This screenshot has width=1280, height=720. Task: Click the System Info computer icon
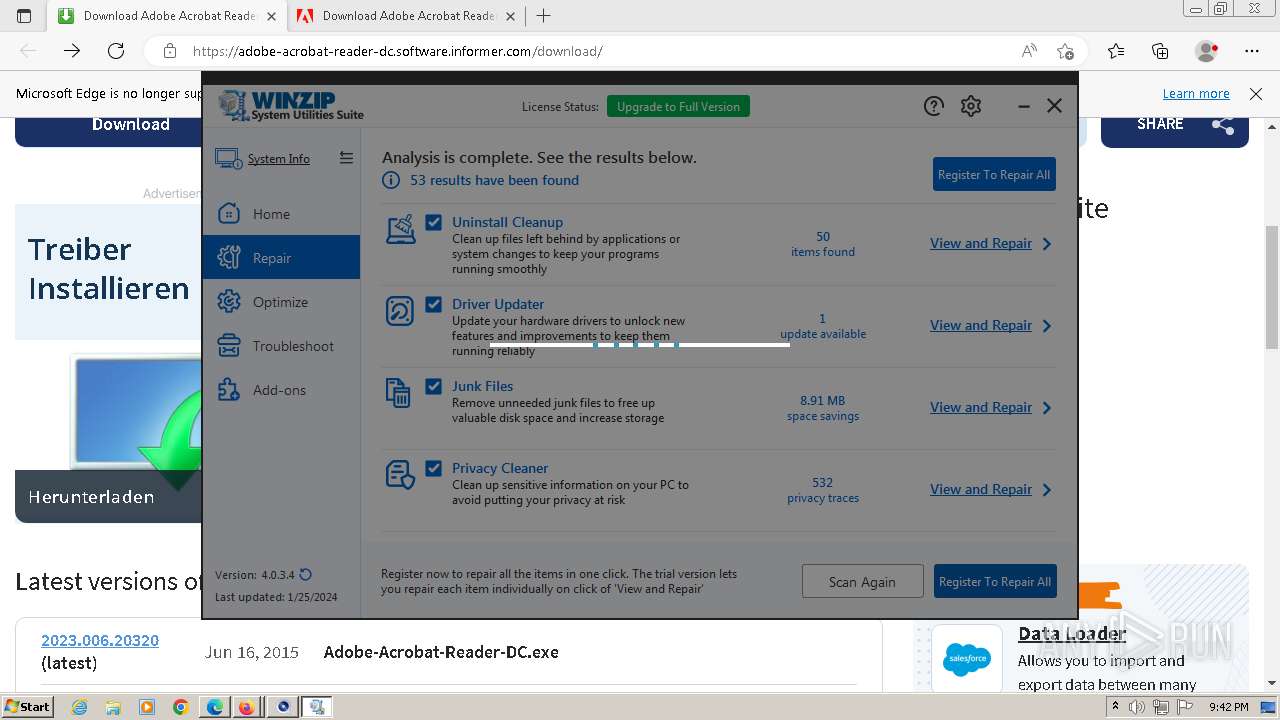pyautogui.click(x=228, y=158)
